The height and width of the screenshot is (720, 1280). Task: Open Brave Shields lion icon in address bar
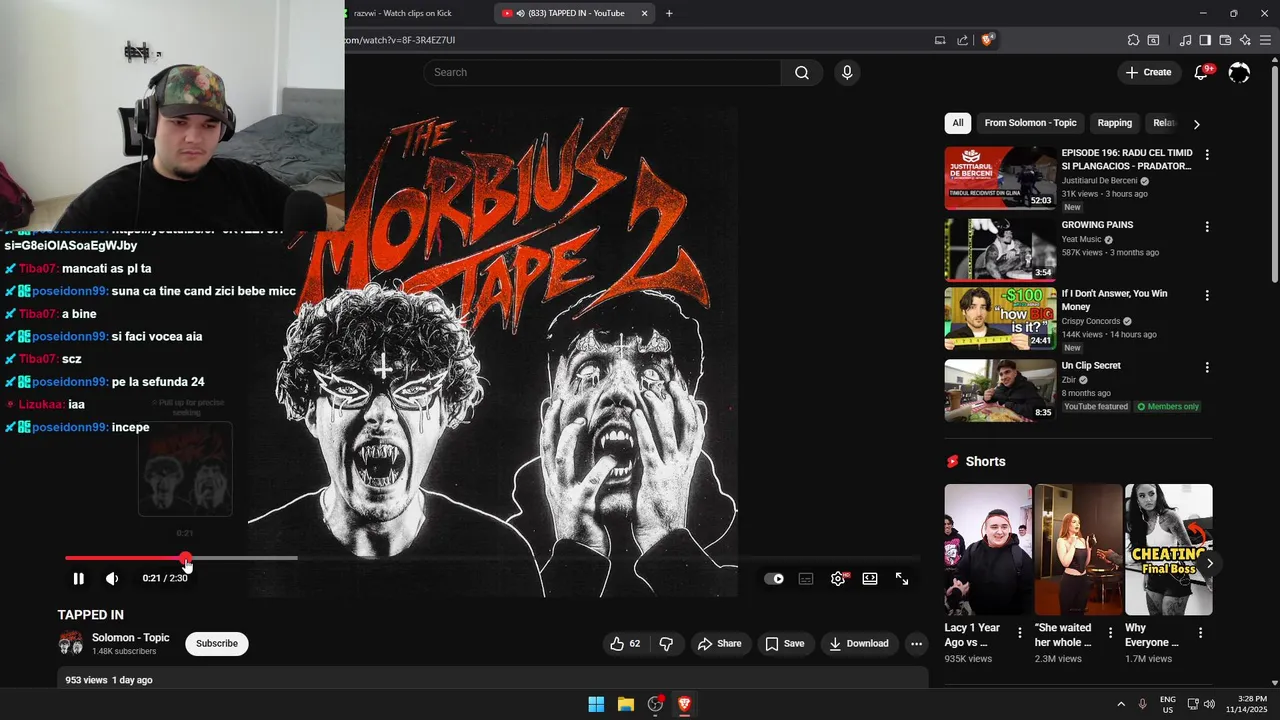(x=987, y=40)
